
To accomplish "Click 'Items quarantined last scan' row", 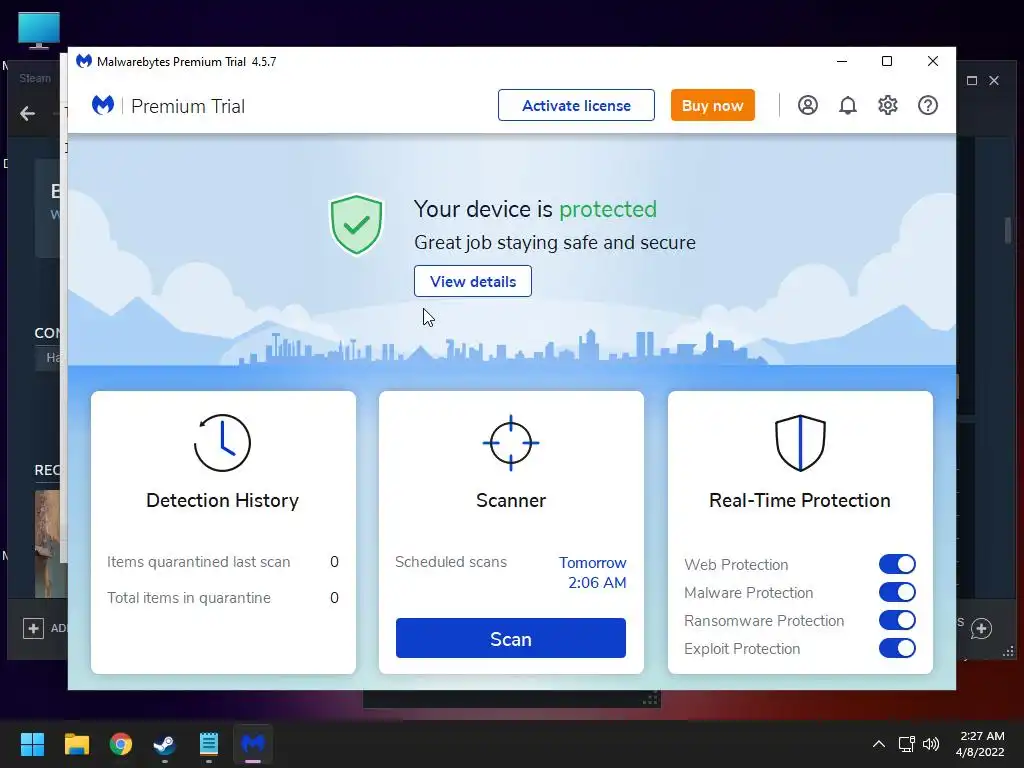I will 223,562.
